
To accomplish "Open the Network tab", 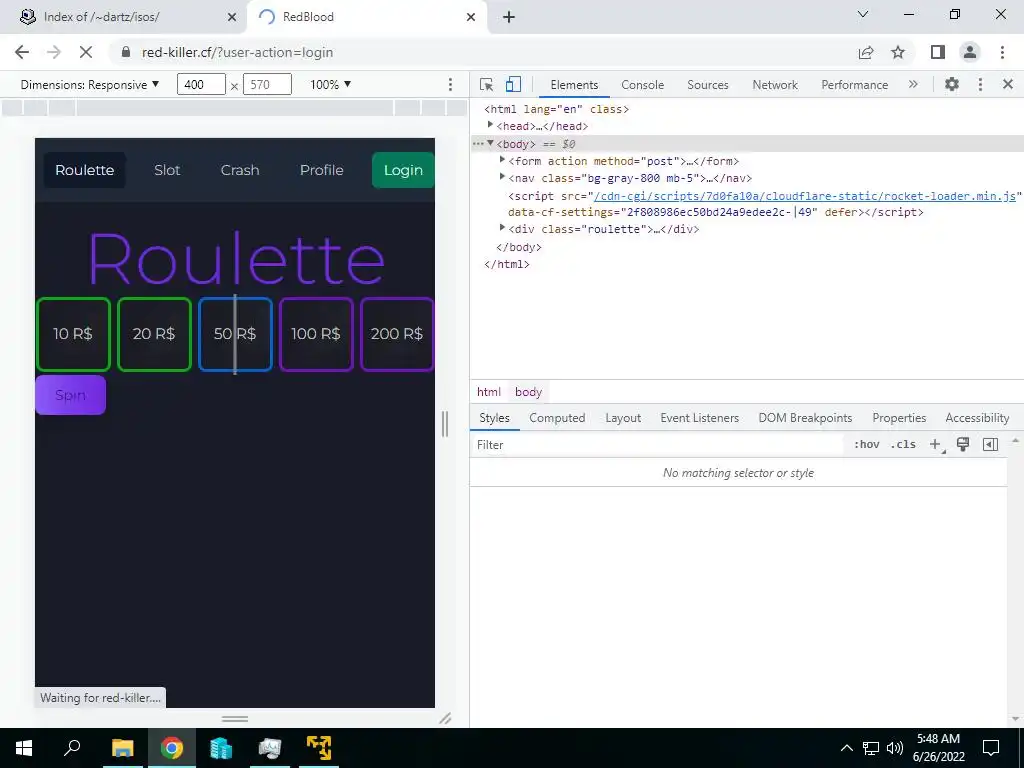I will click(775, 85).
